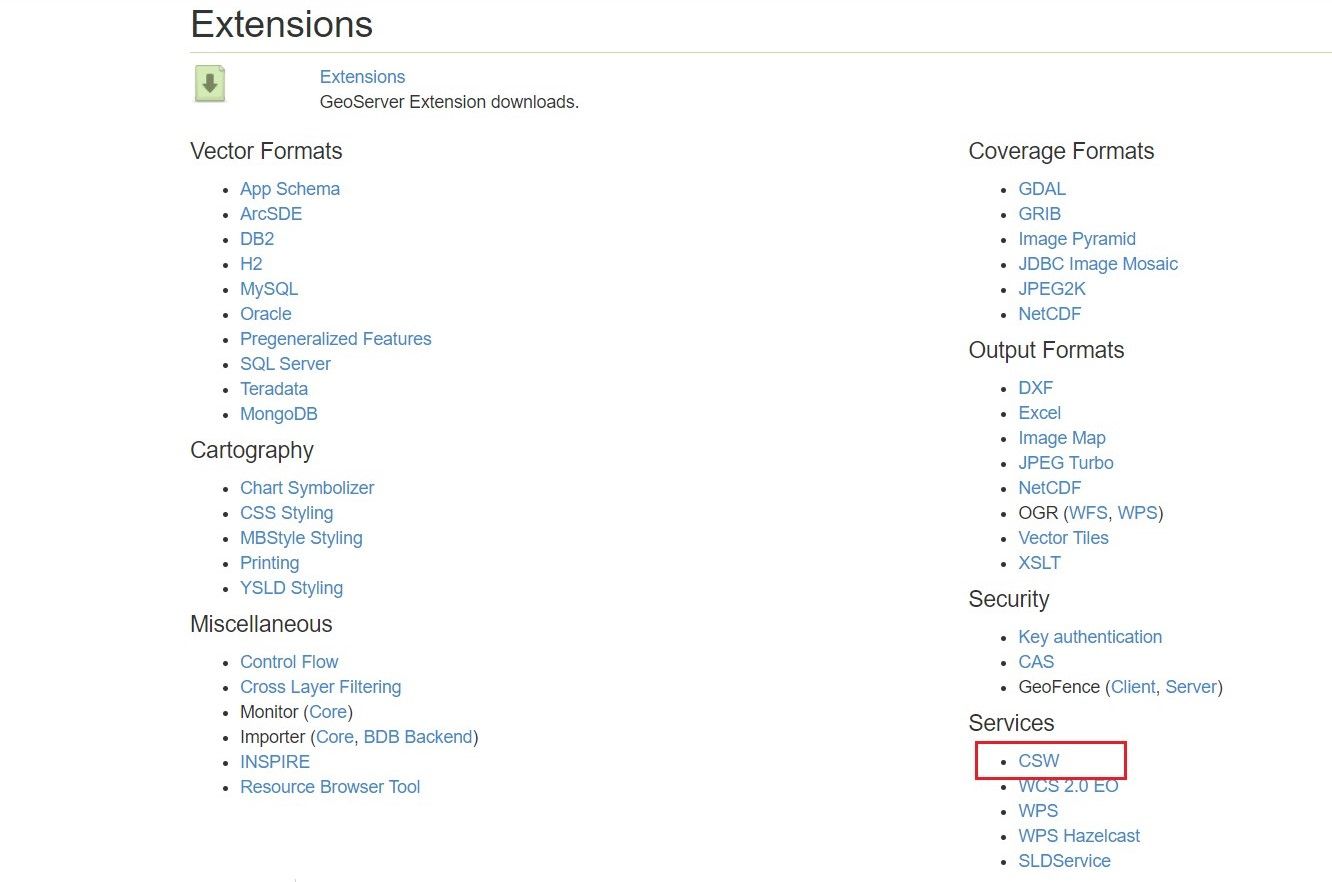This screenshot has width=1332, height=882.
Task: Open the WPS Hazelcast service link
Action: [x=1079, y=835]
